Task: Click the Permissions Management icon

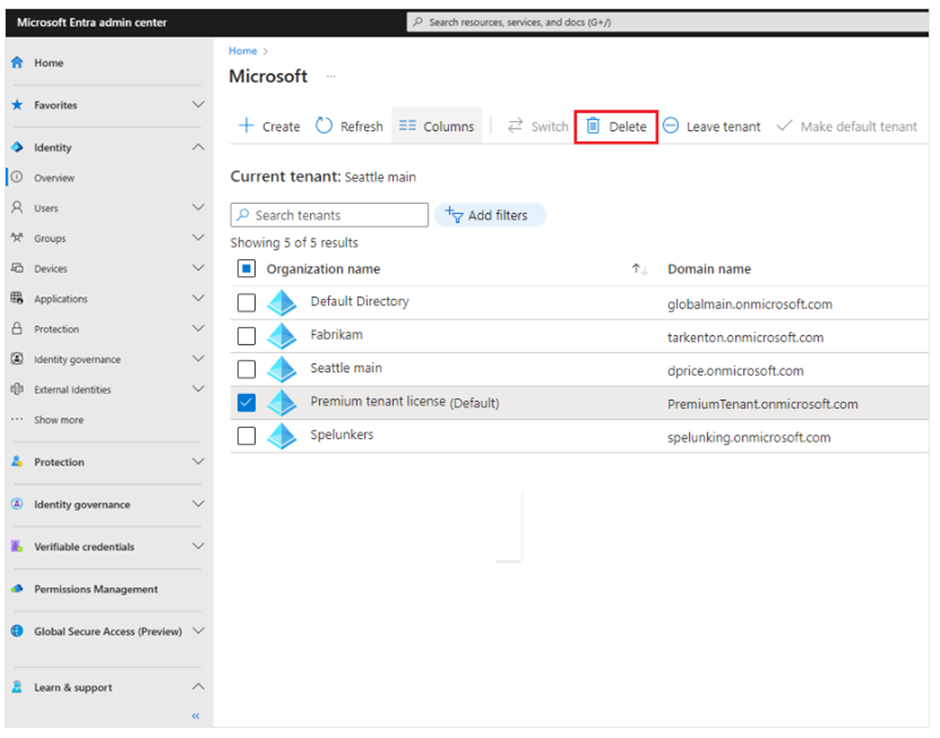Action: click(x=17, y=589)
